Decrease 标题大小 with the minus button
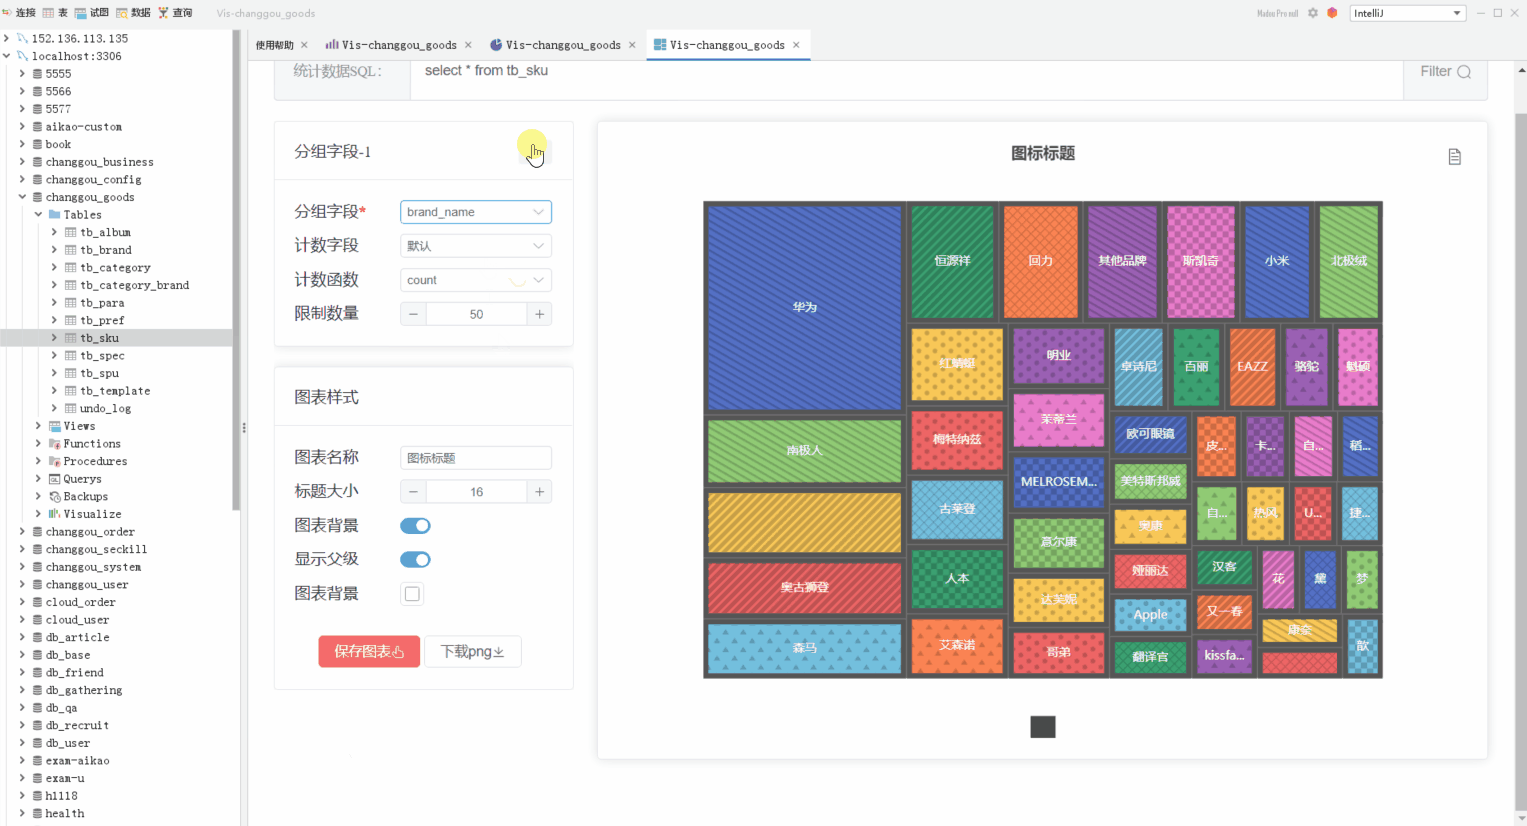 413,492
